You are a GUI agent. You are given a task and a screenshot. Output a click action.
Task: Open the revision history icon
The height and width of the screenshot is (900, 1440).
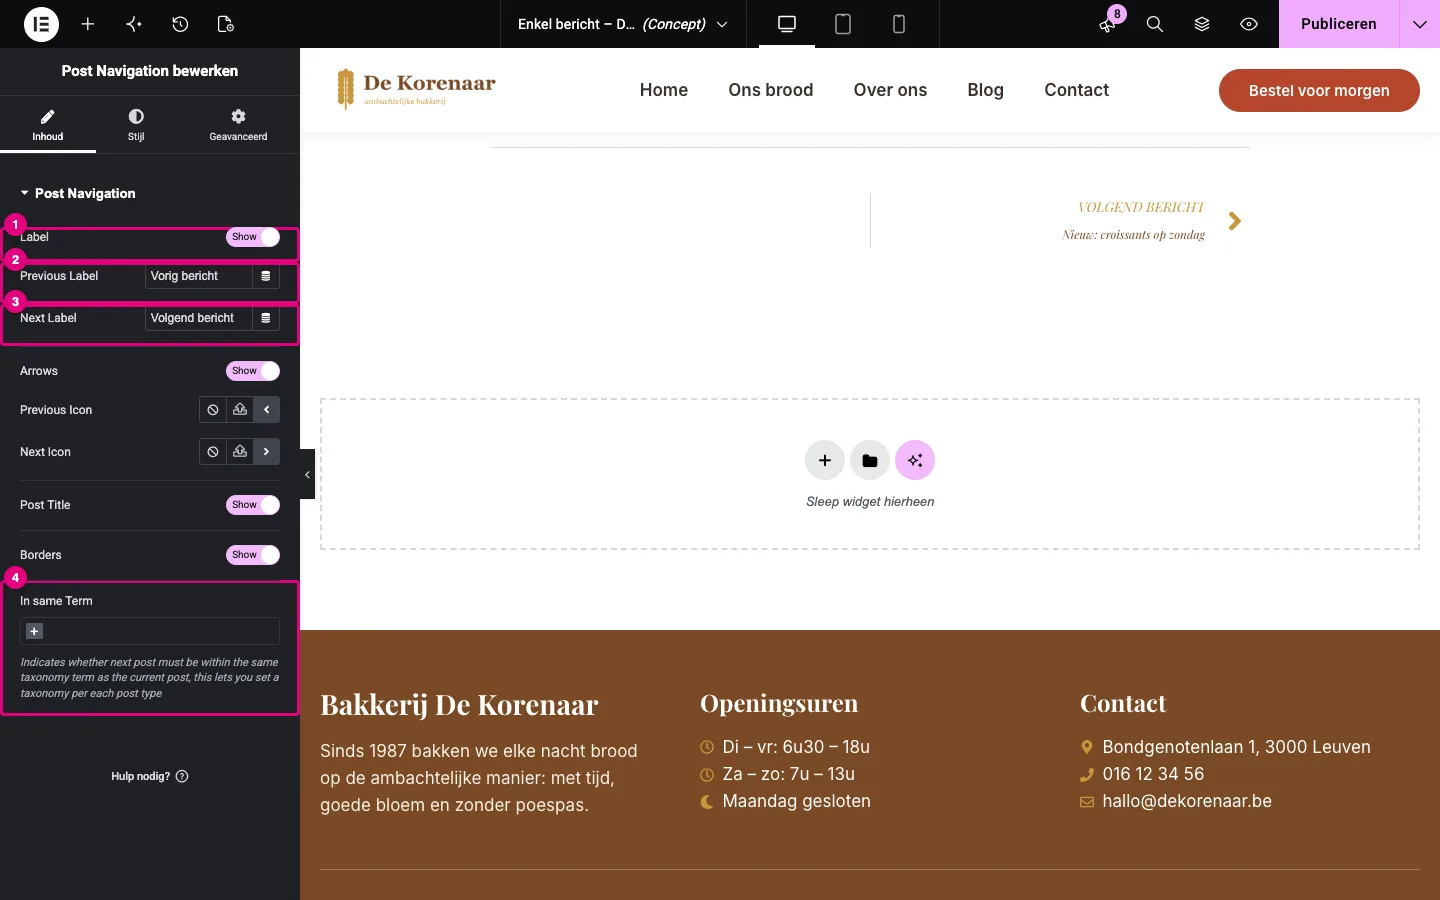(180, 24)
